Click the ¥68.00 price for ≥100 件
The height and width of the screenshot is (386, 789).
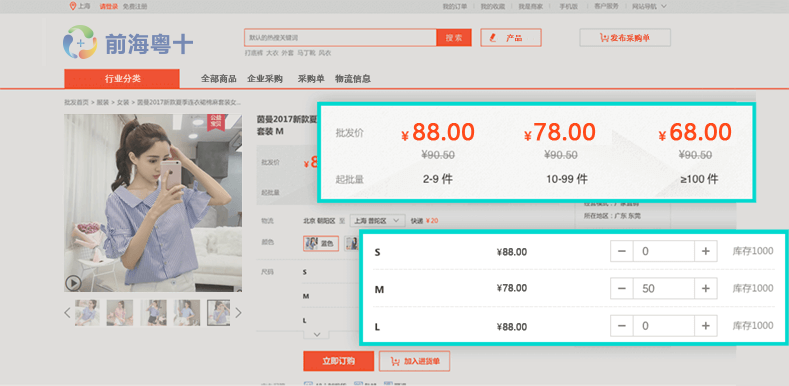(695, 133)
